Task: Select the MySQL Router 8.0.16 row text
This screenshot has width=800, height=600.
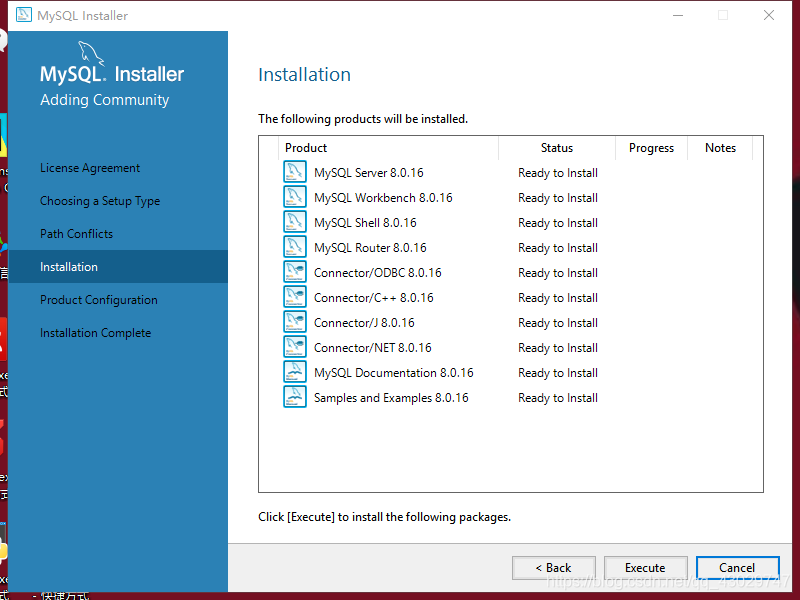Action: [x=370, y=248]
